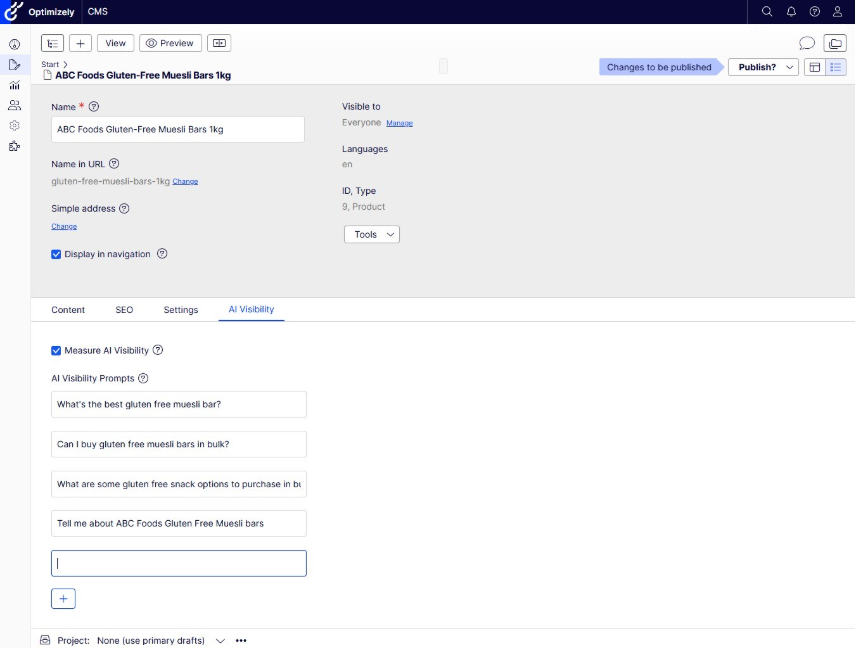Toggle navigation tree pane button

52,43
